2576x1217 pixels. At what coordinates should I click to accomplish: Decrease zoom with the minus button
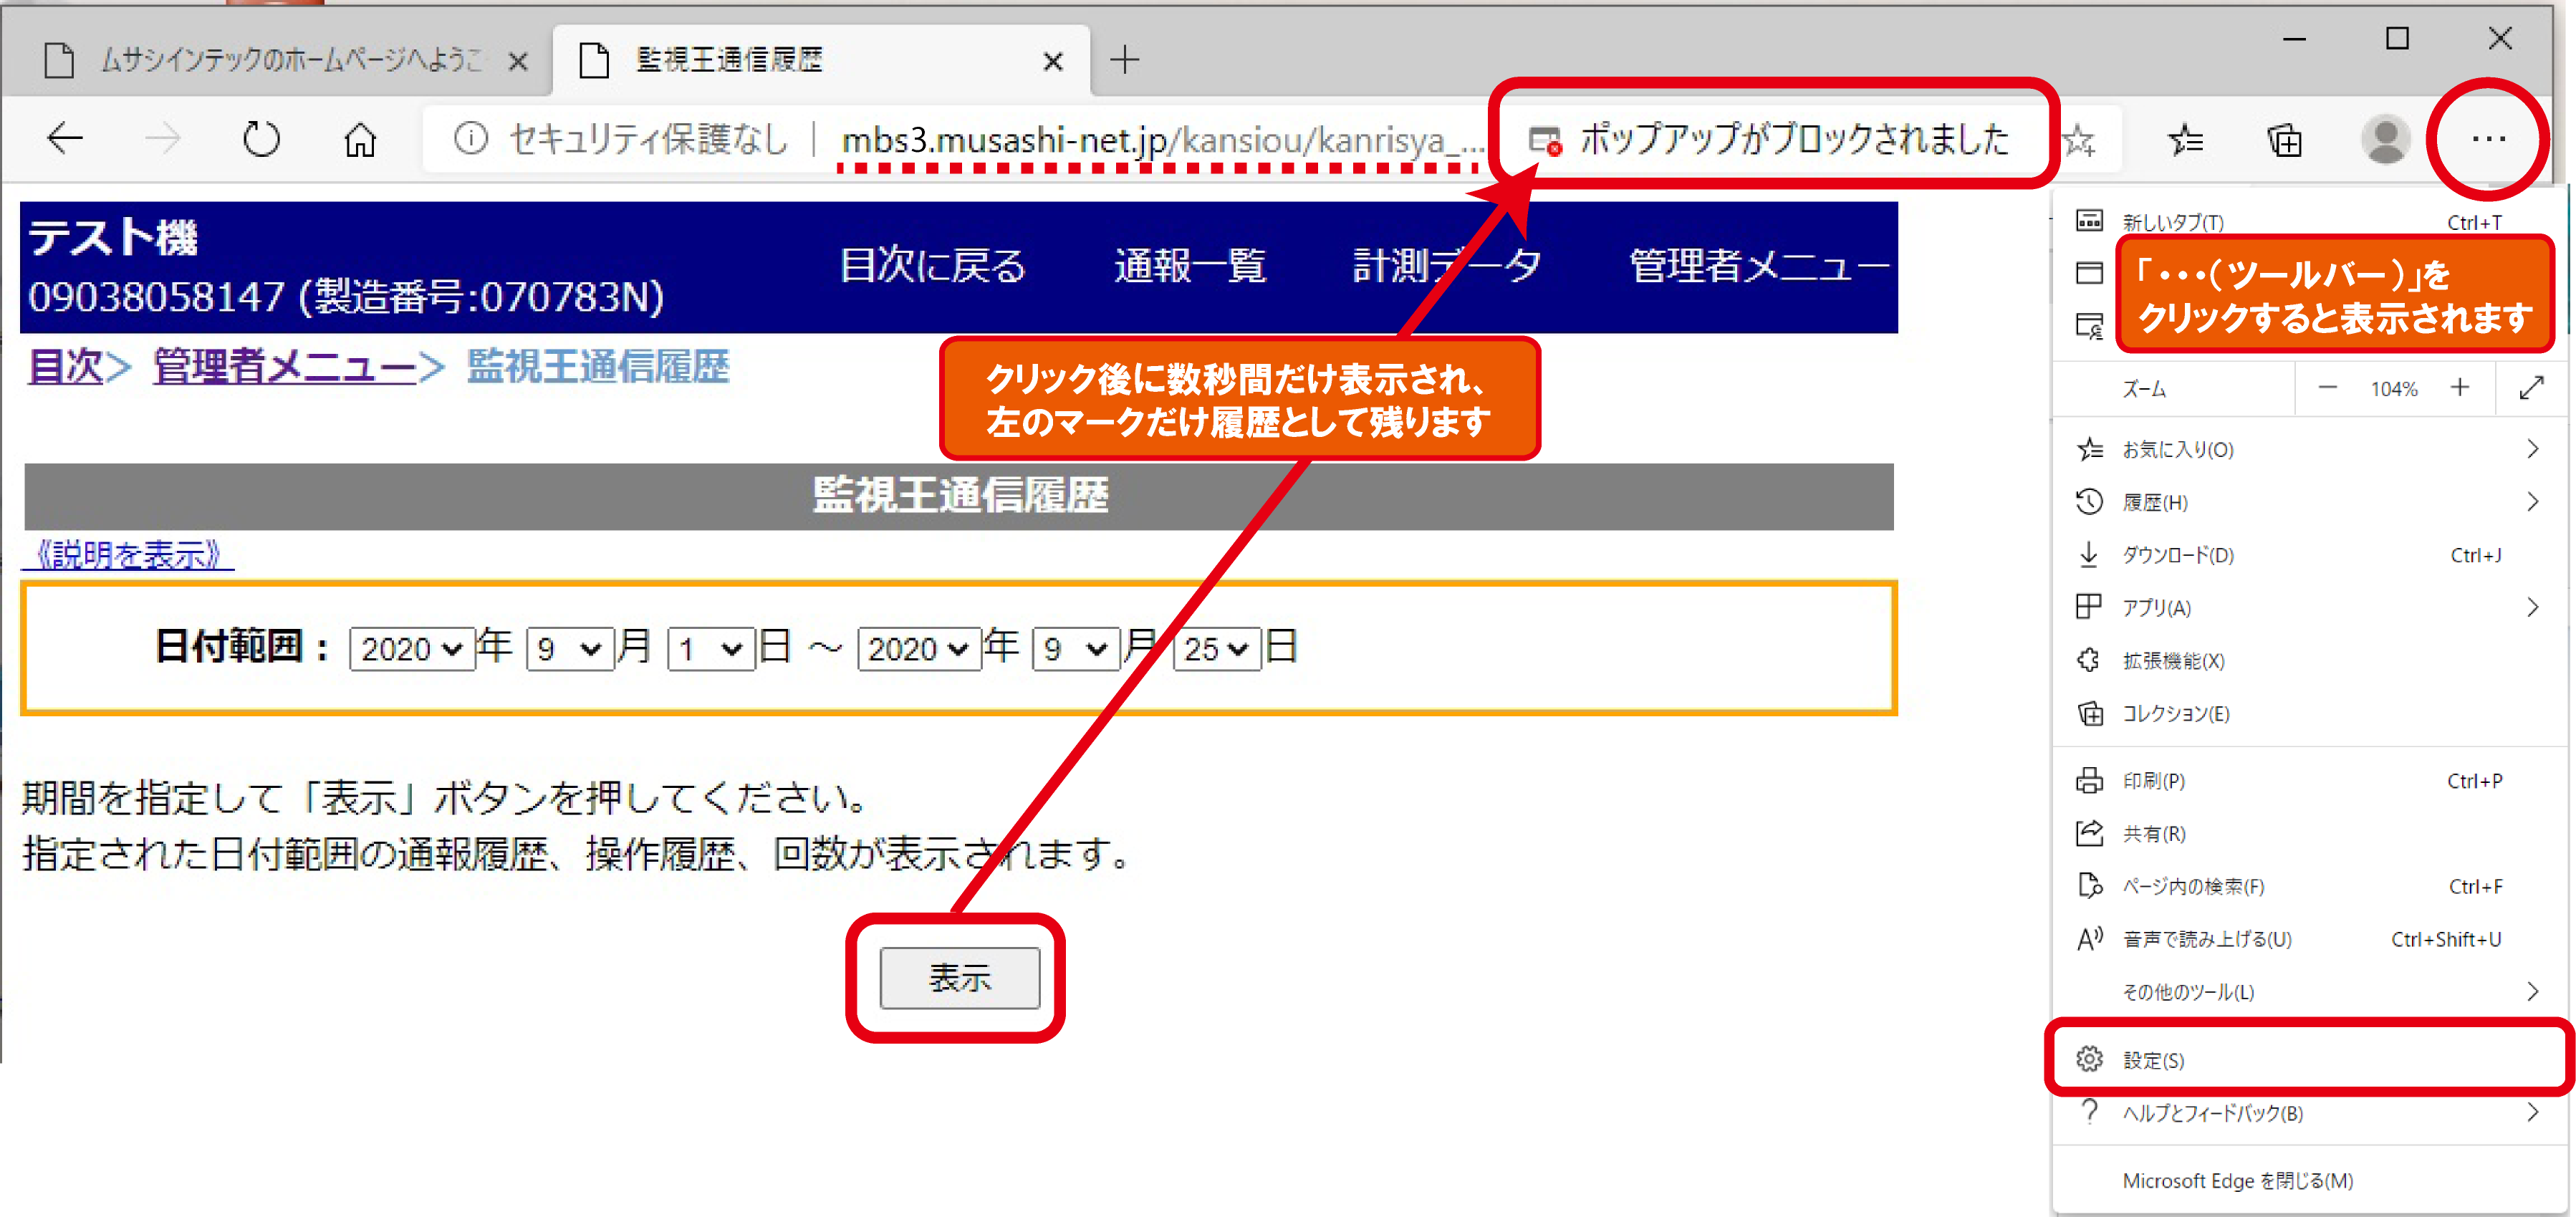[2327, 388]
